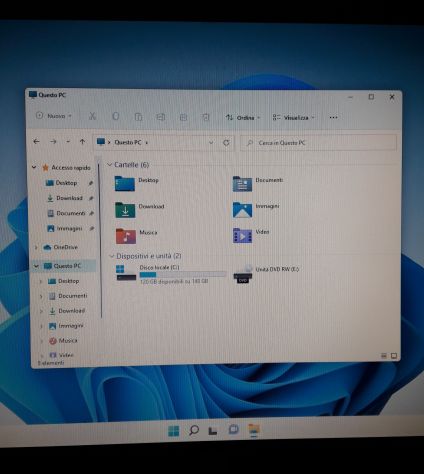Screen dimensions: 424x474
Task: Click the Cut scissors icon
Action: (92, 116)
